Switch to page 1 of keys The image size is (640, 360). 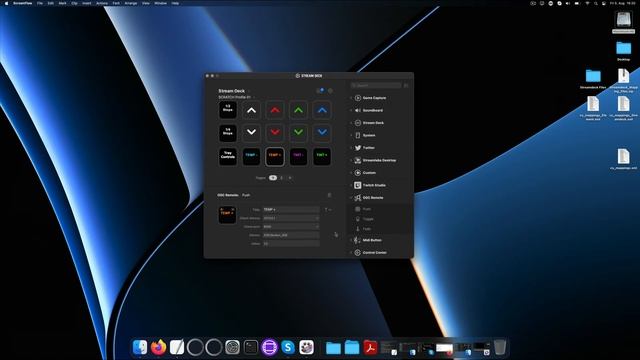(273, 178)
